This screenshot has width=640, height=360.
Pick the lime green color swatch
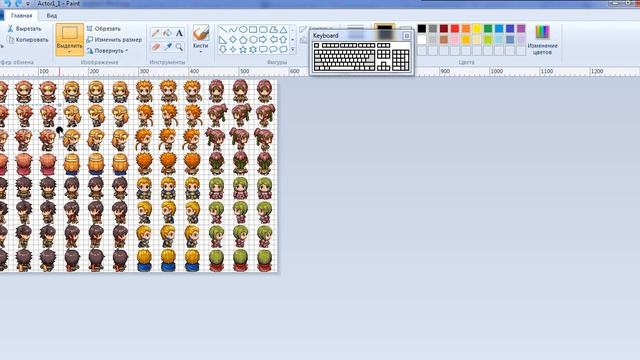[488, 40]
